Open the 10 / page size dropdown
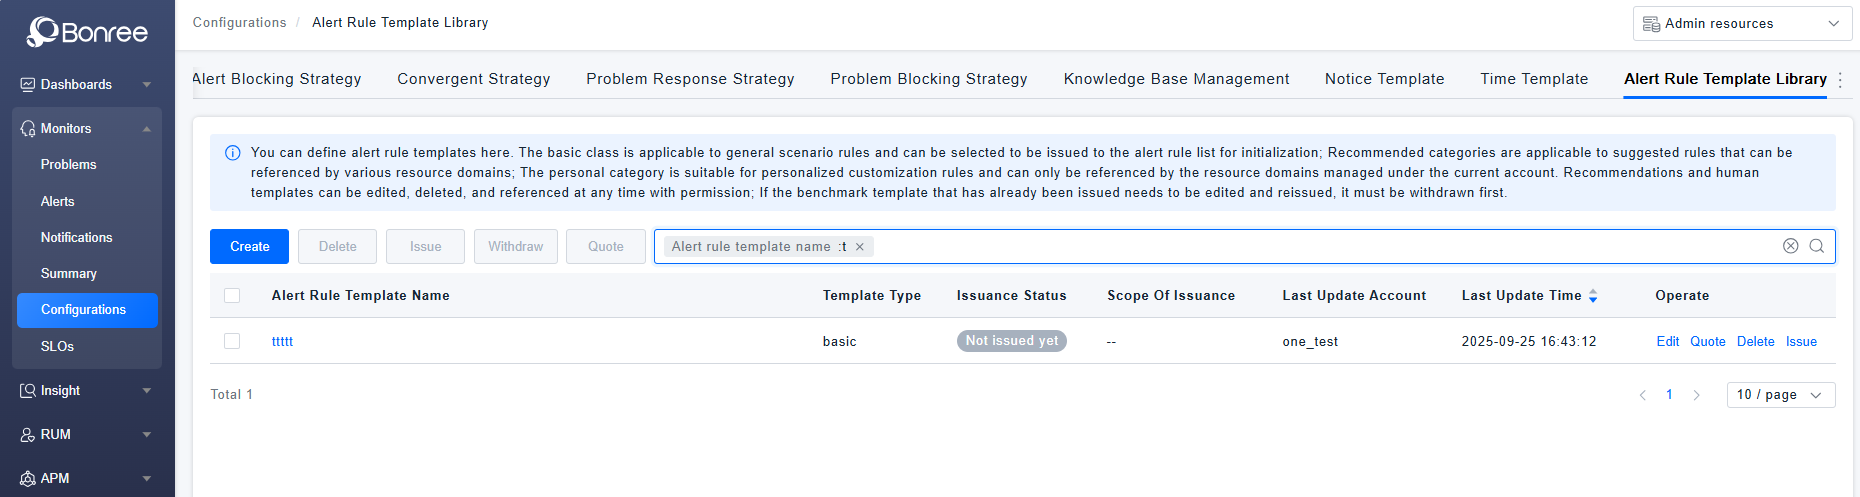This screenshot has height=497, width=1860. 1780,395
